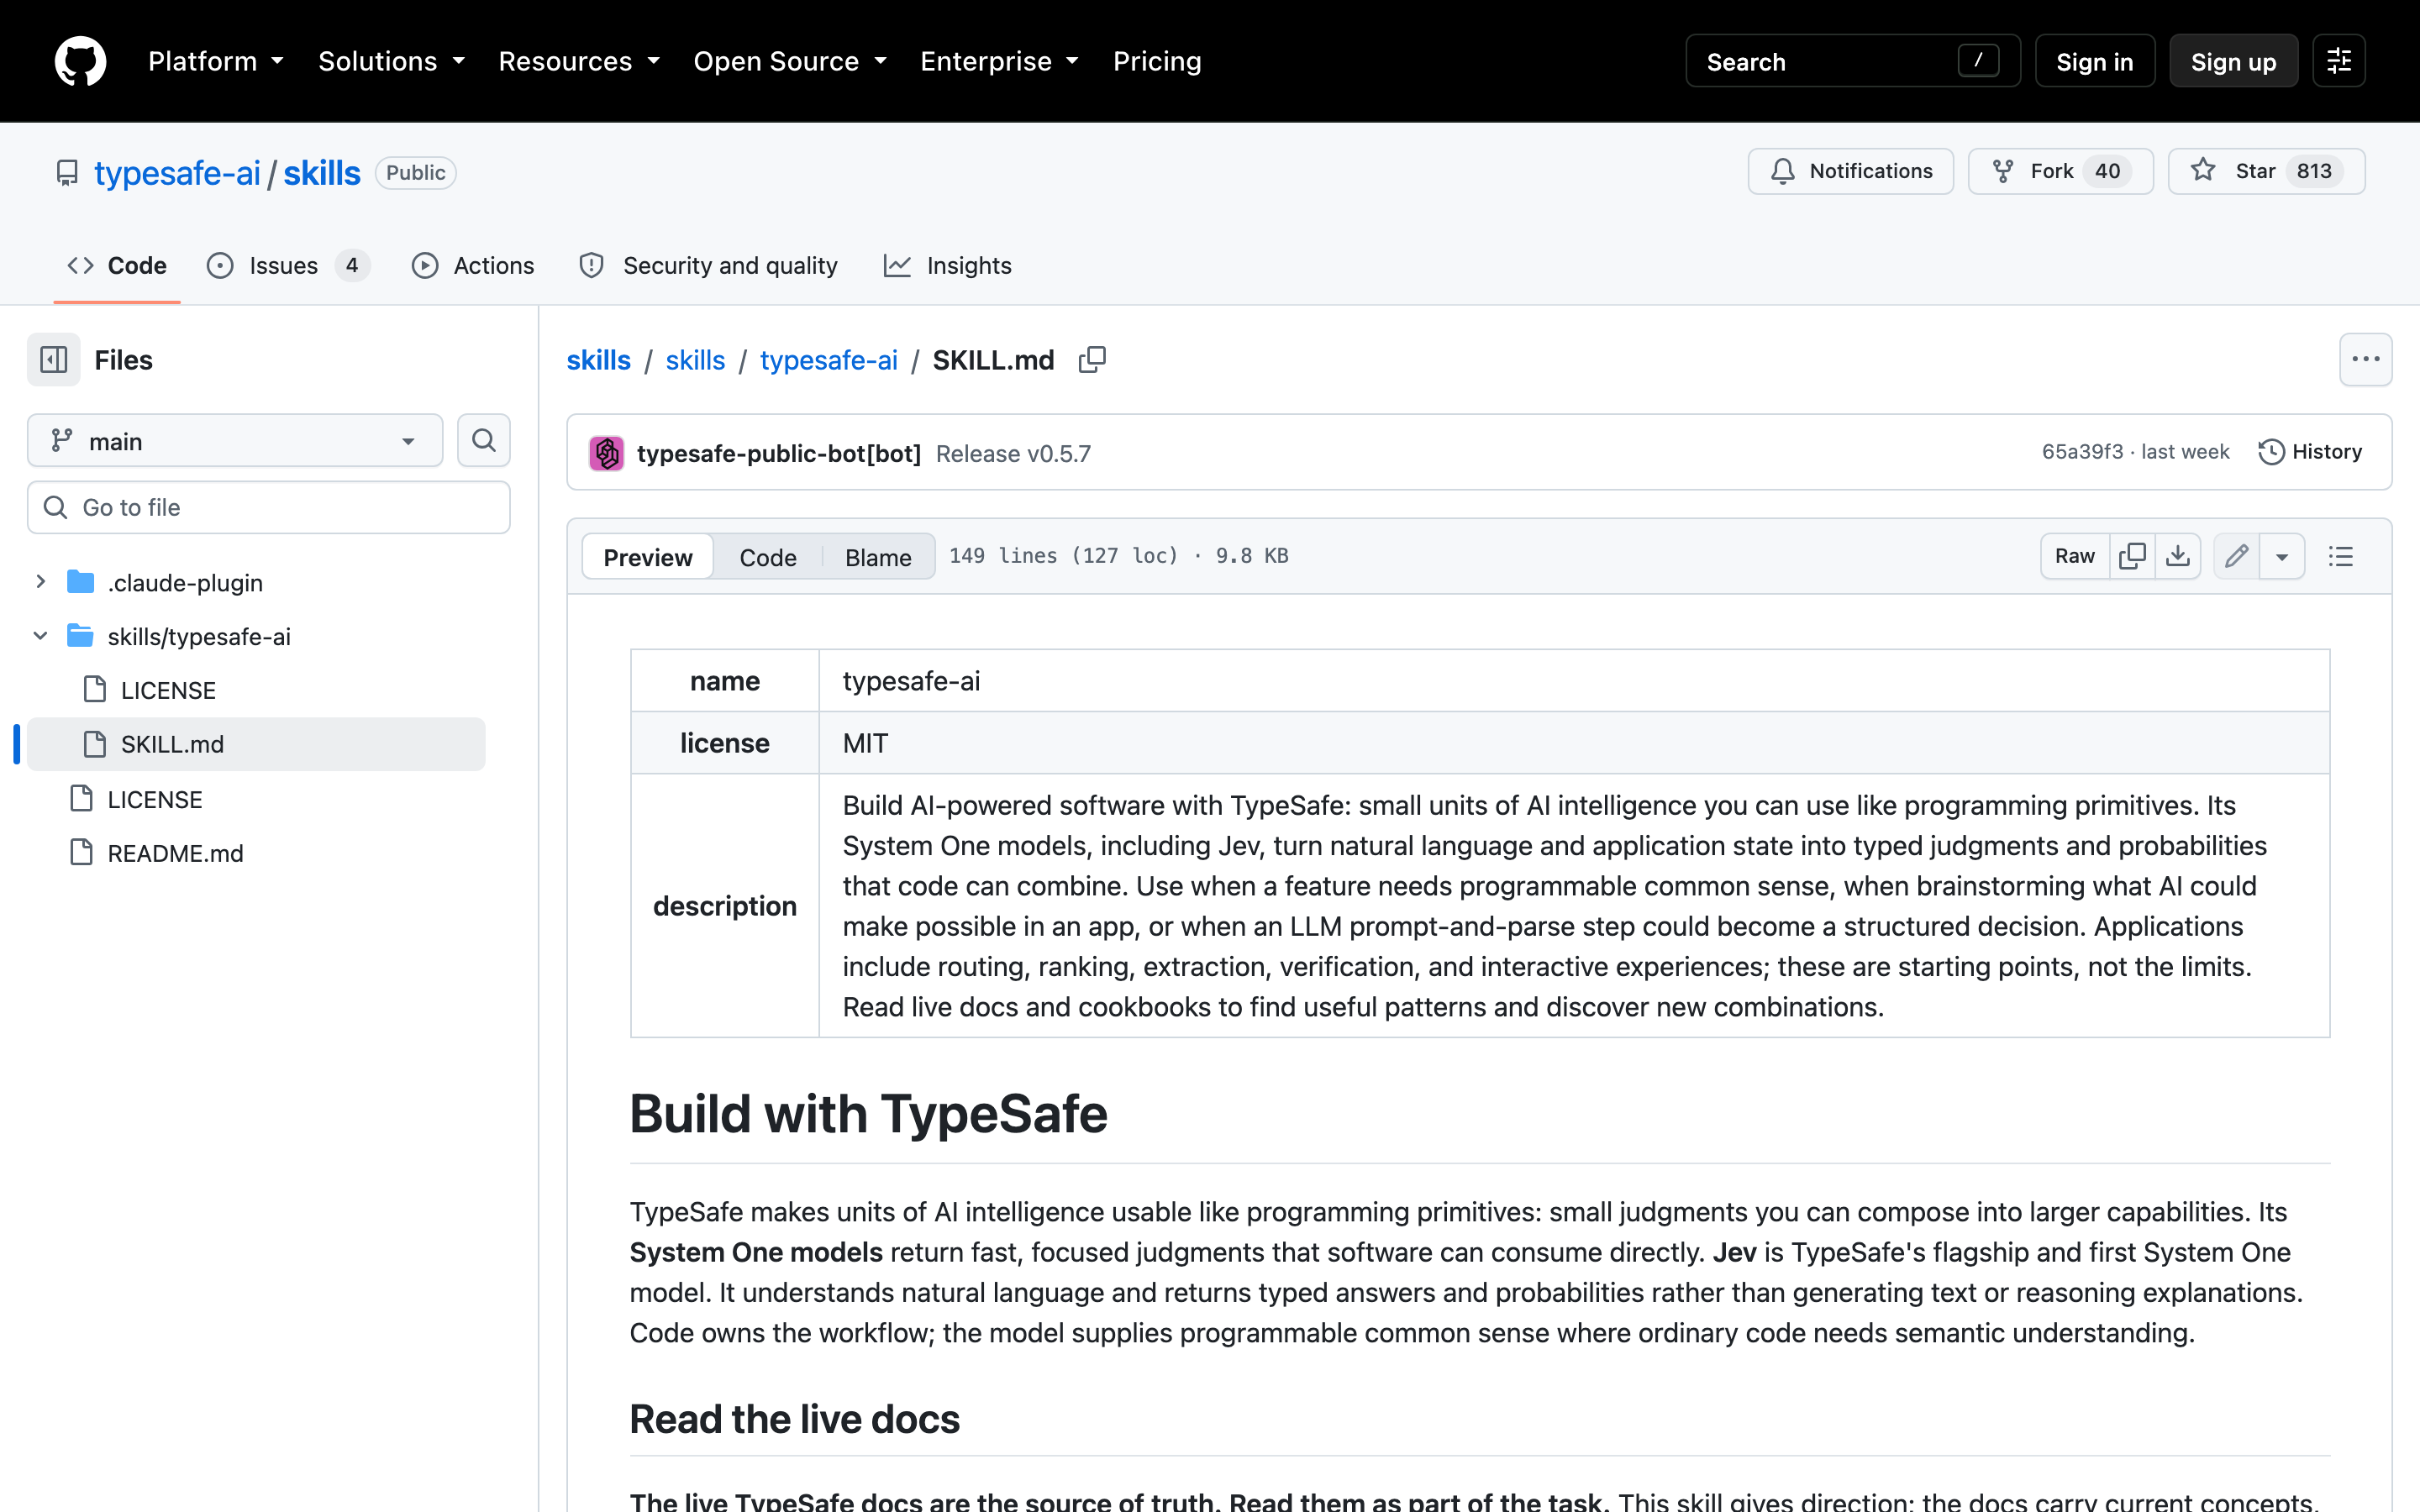Open the Issues tab

tap(288, 266)
